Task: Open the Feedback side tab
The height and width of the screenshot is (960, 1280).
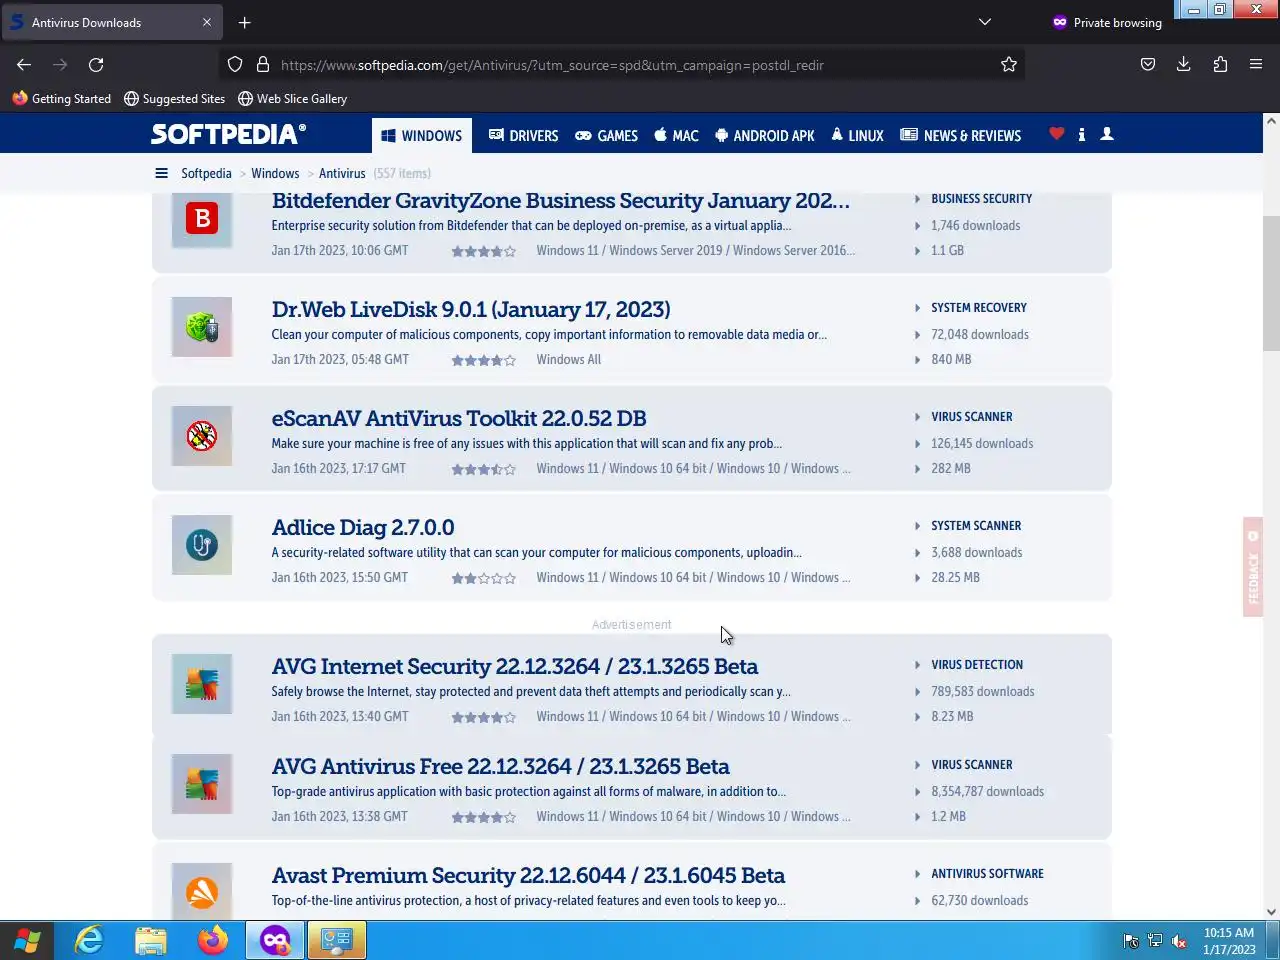Action: point(1253,567)
